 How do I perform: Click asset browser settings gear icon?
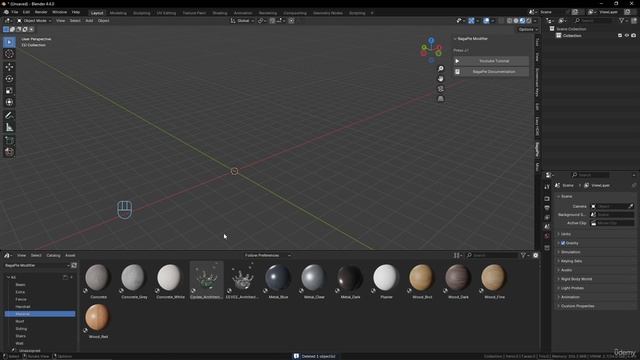coord(536,256)
